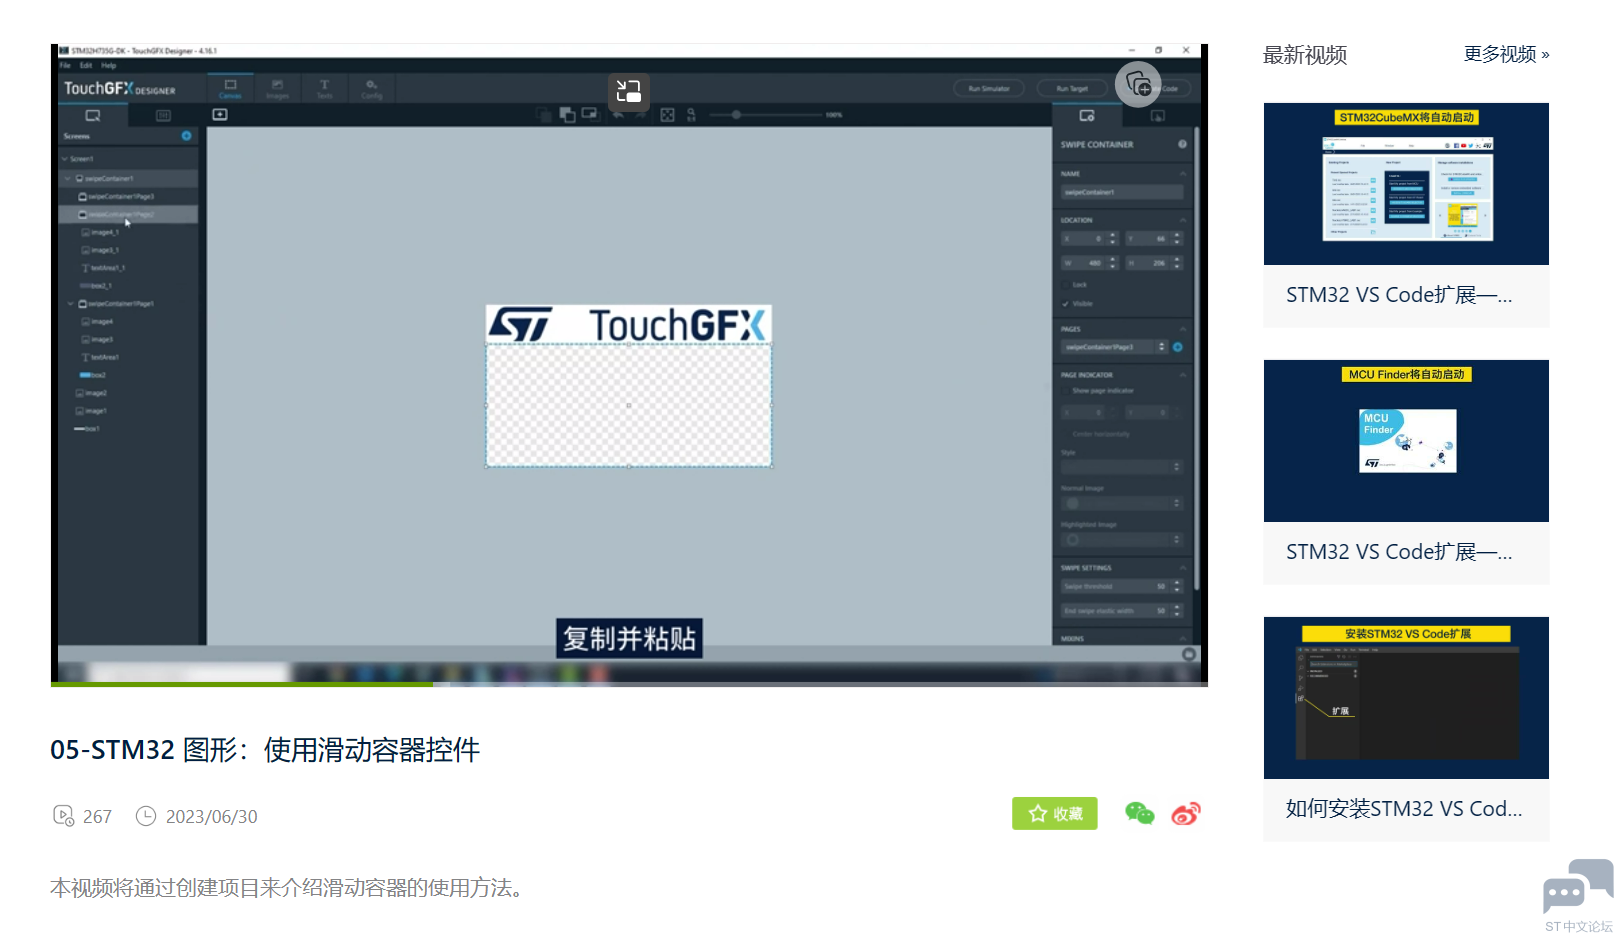The height and width of the screenshot is (942, 1622).
Task: Click the clock icon beside 2023/06/30
Action: coord(146,816)
